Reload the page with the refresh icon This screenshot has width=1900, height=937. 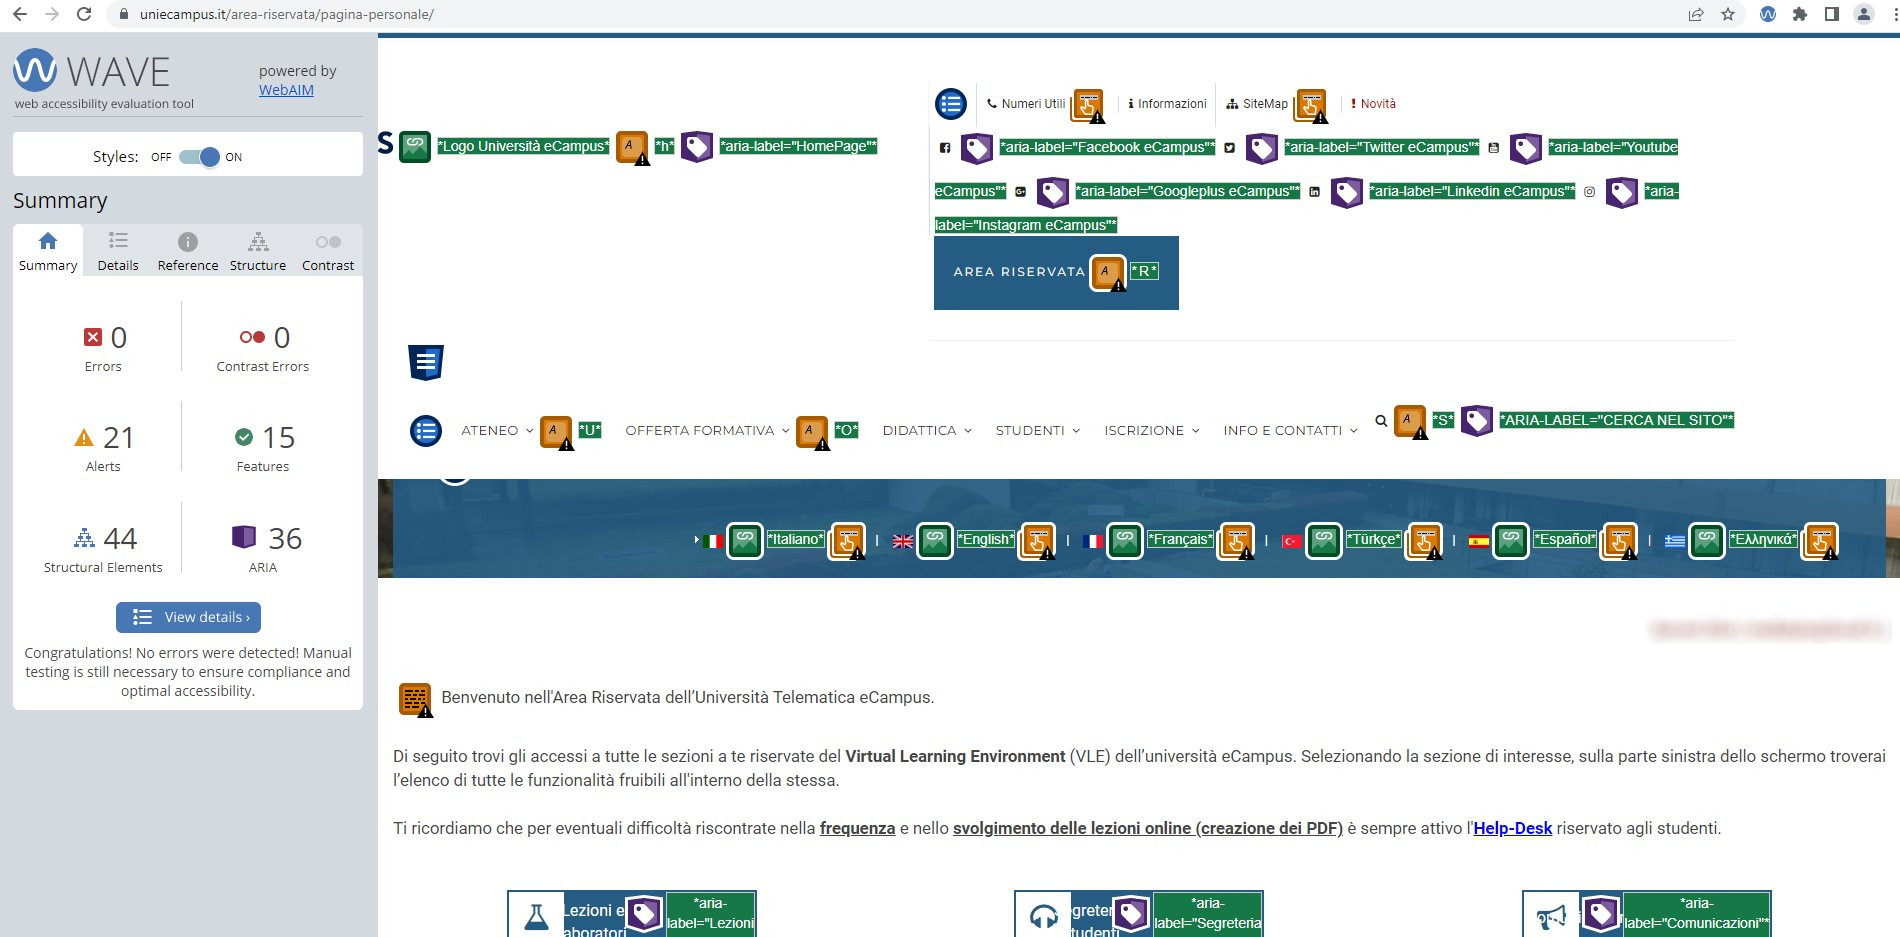[84, 14]
